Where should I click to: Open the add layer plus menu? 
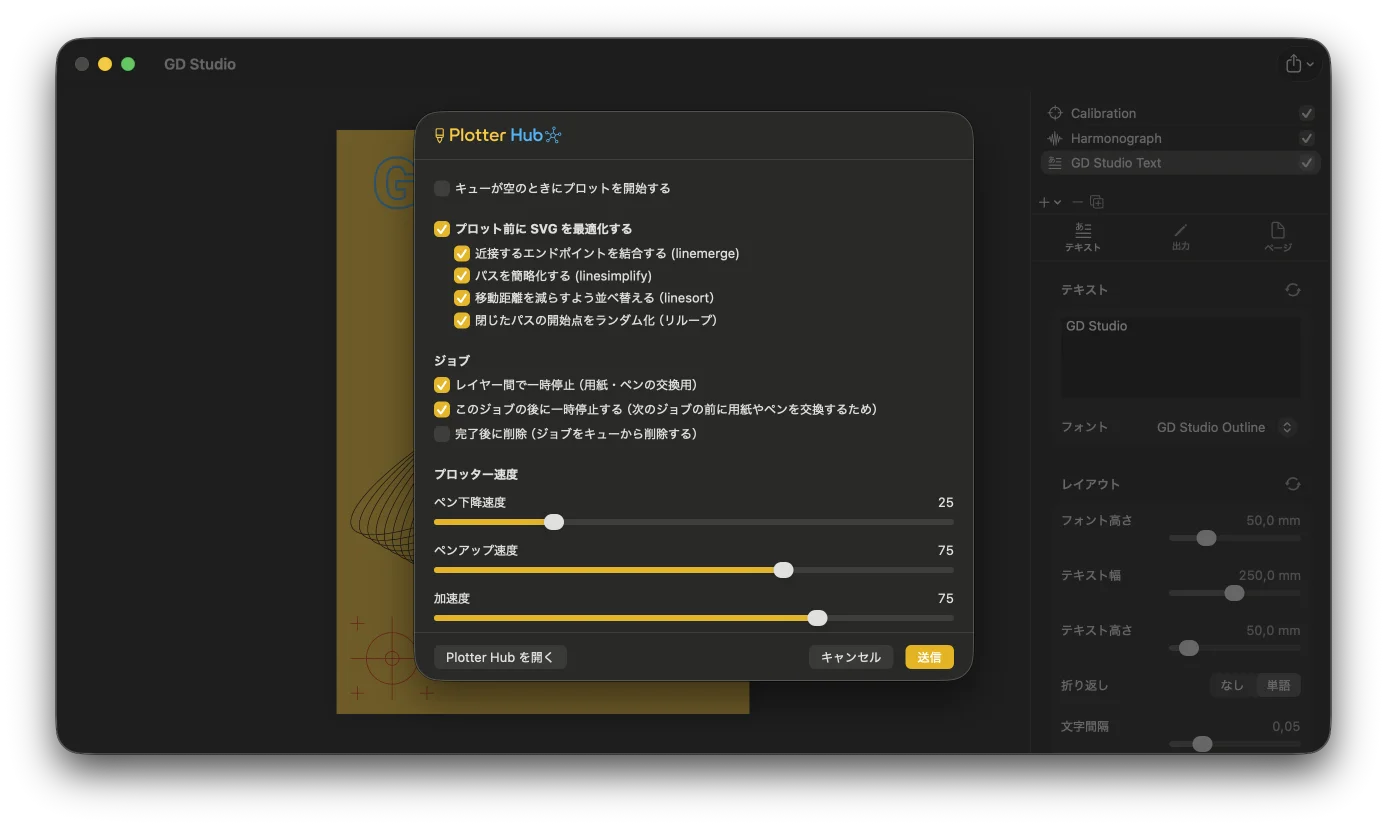(1050, 202)
